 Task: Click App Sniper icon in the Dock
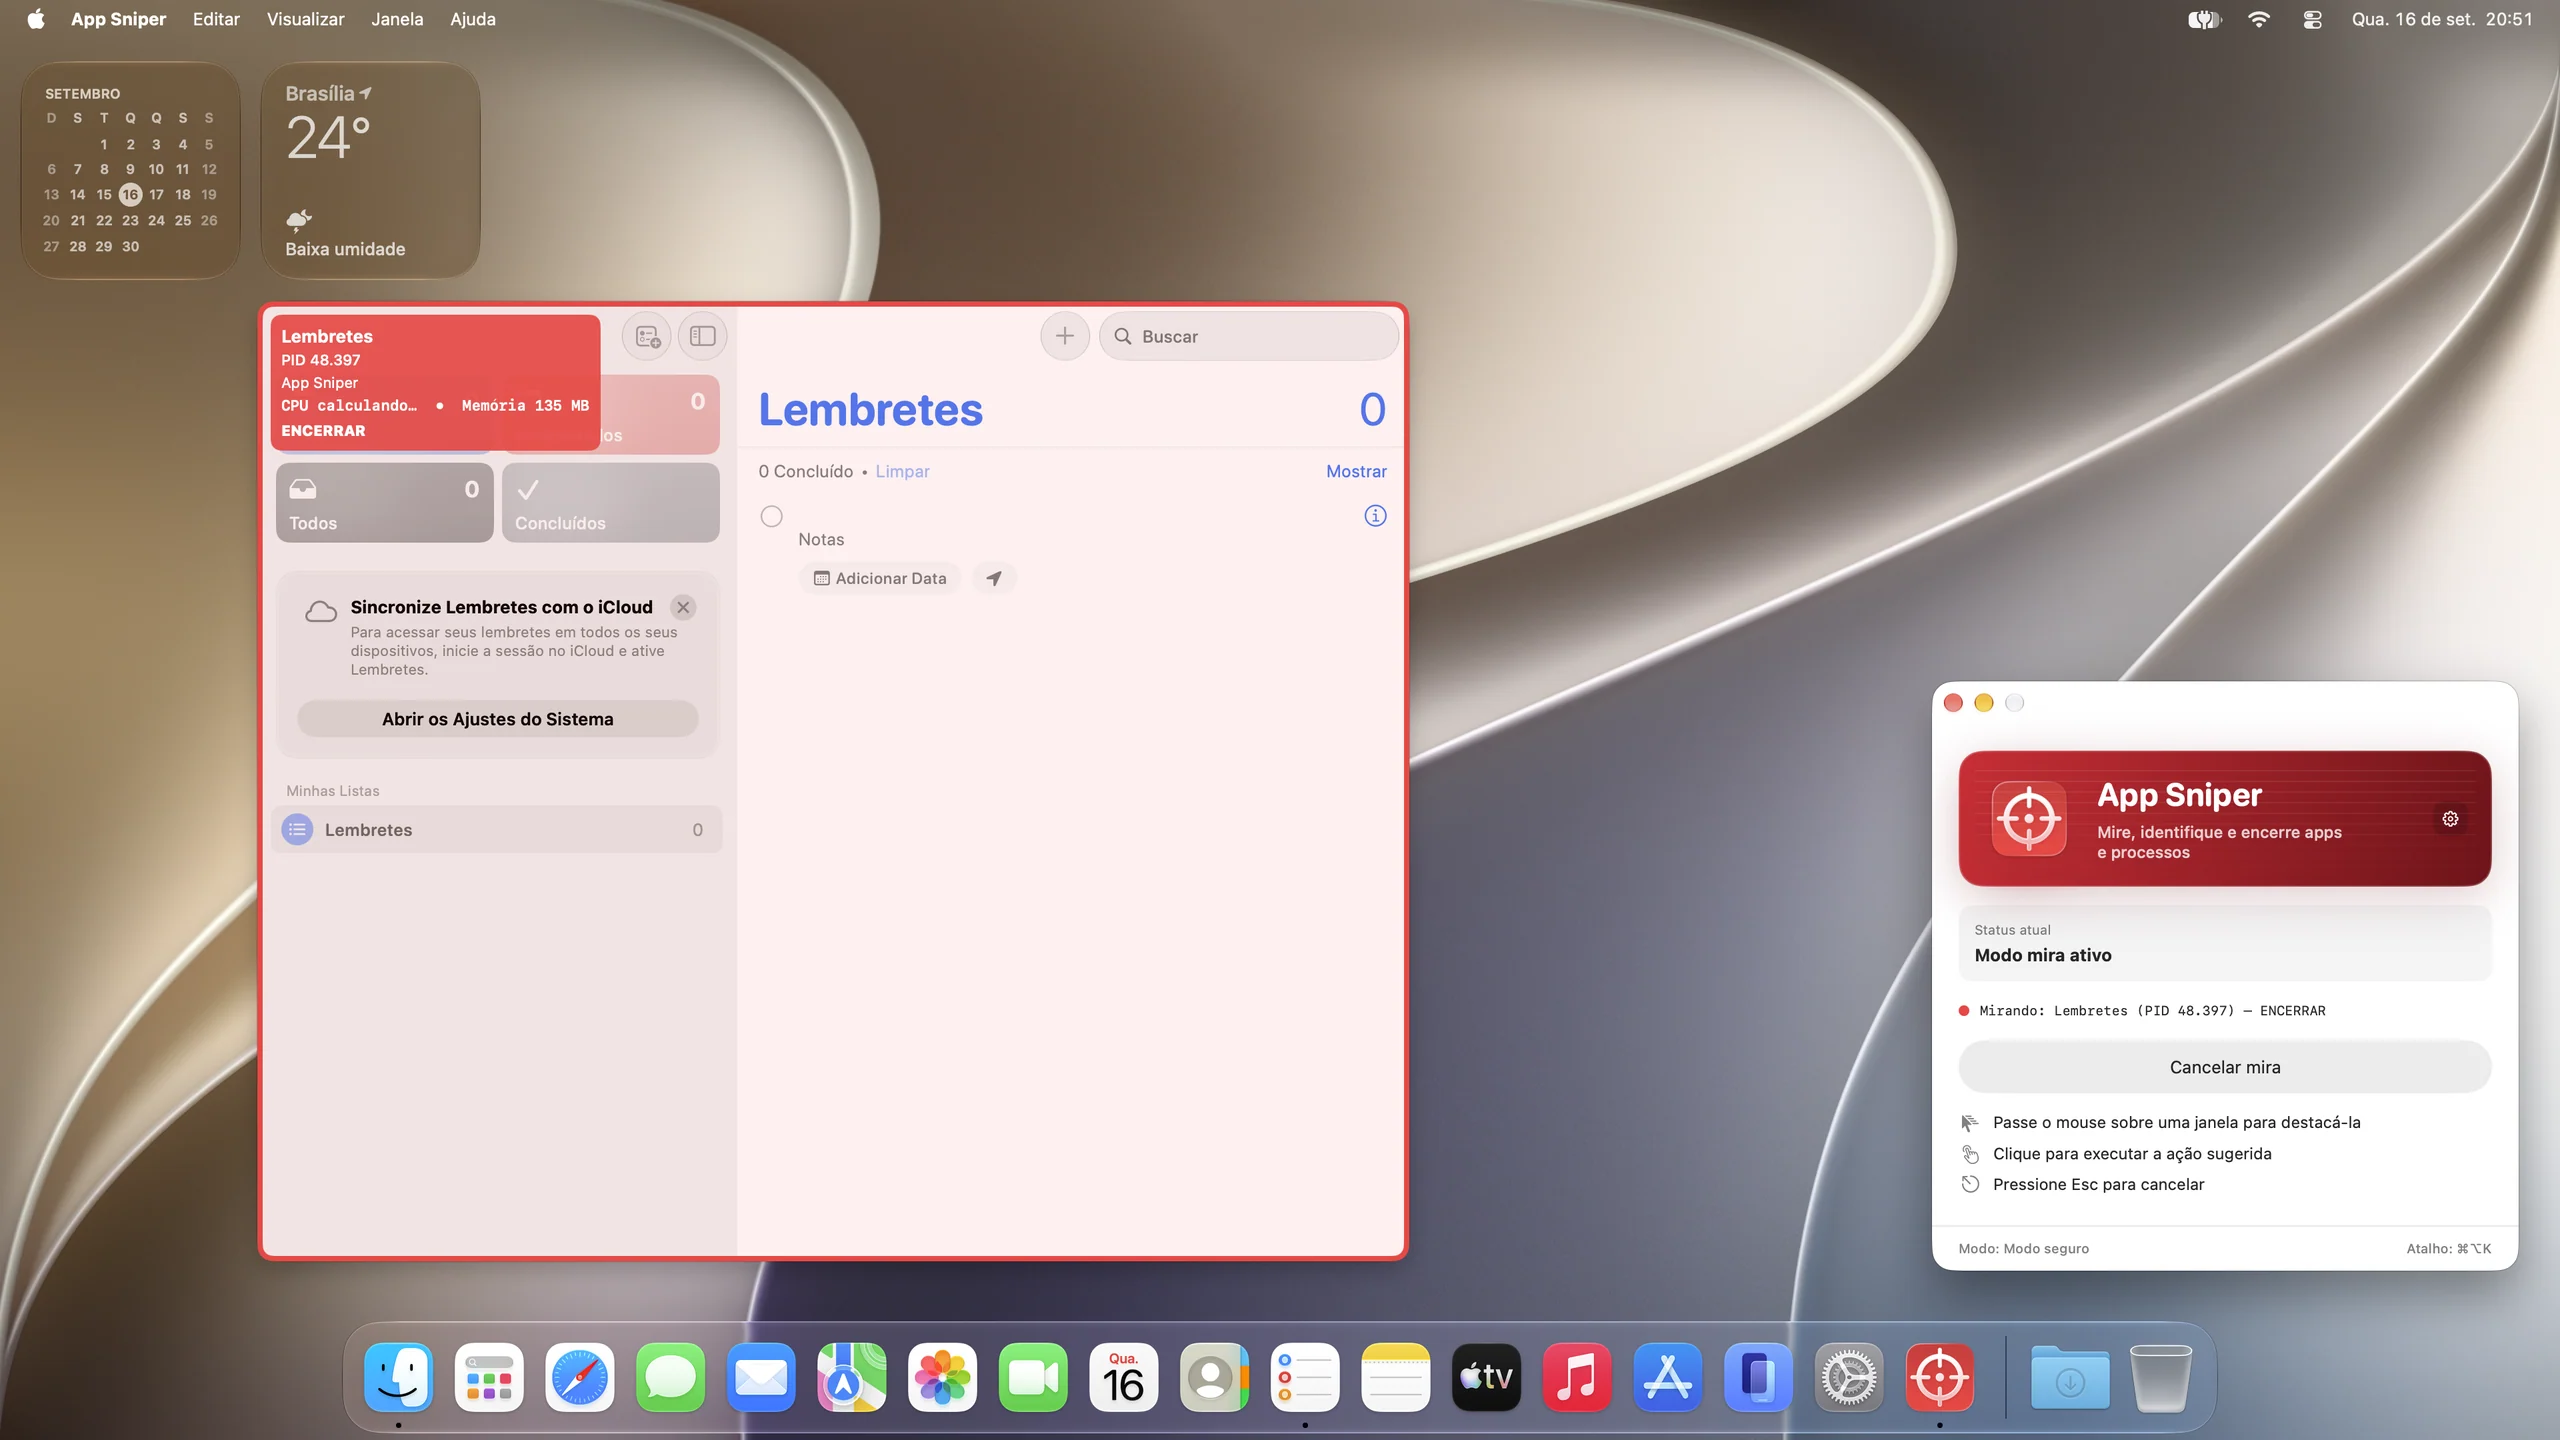(1940, 1378)
